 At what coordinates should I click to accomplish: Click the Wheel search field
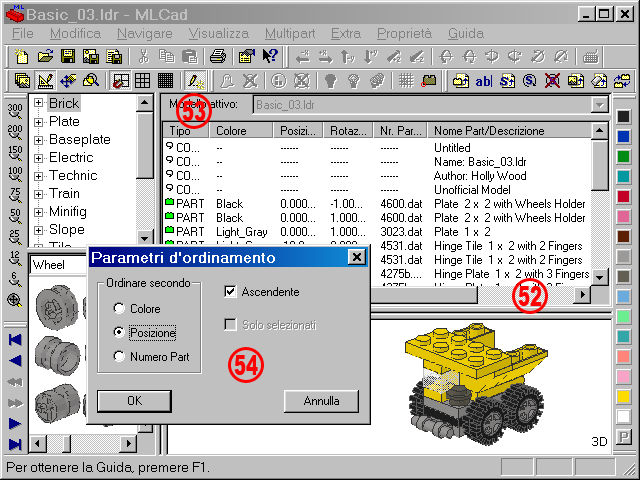pos(60,265)
